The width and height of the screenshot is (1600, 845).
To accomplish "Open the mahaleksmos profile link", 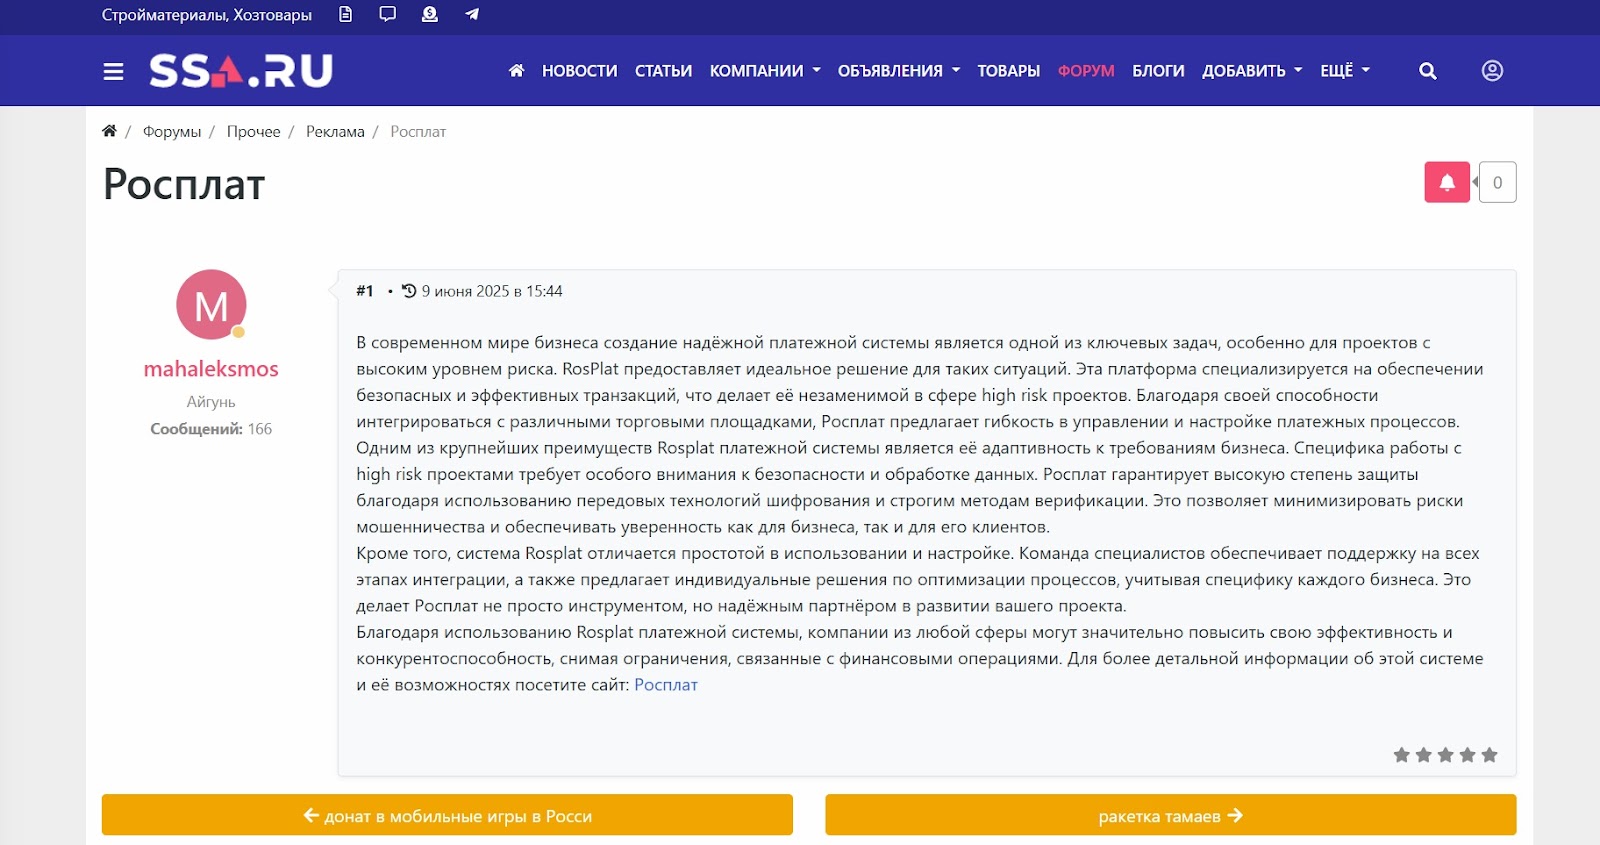I will (211, 369).
